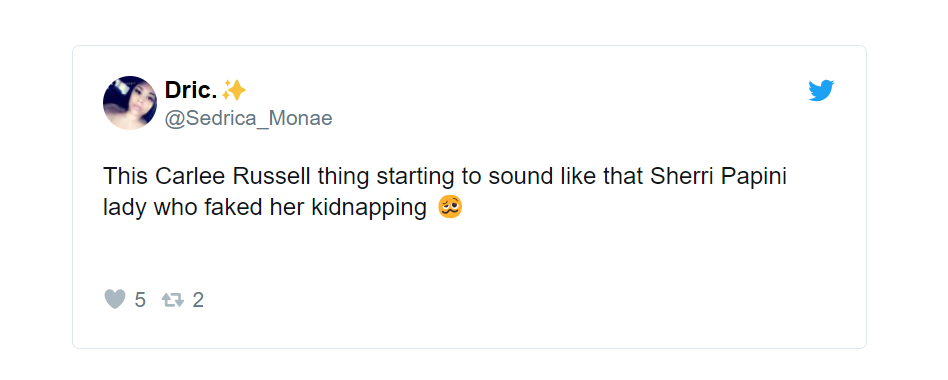Open Dric.'s round profile picture
The width and height of the screenshot is (948, 380).
point(130,103)
